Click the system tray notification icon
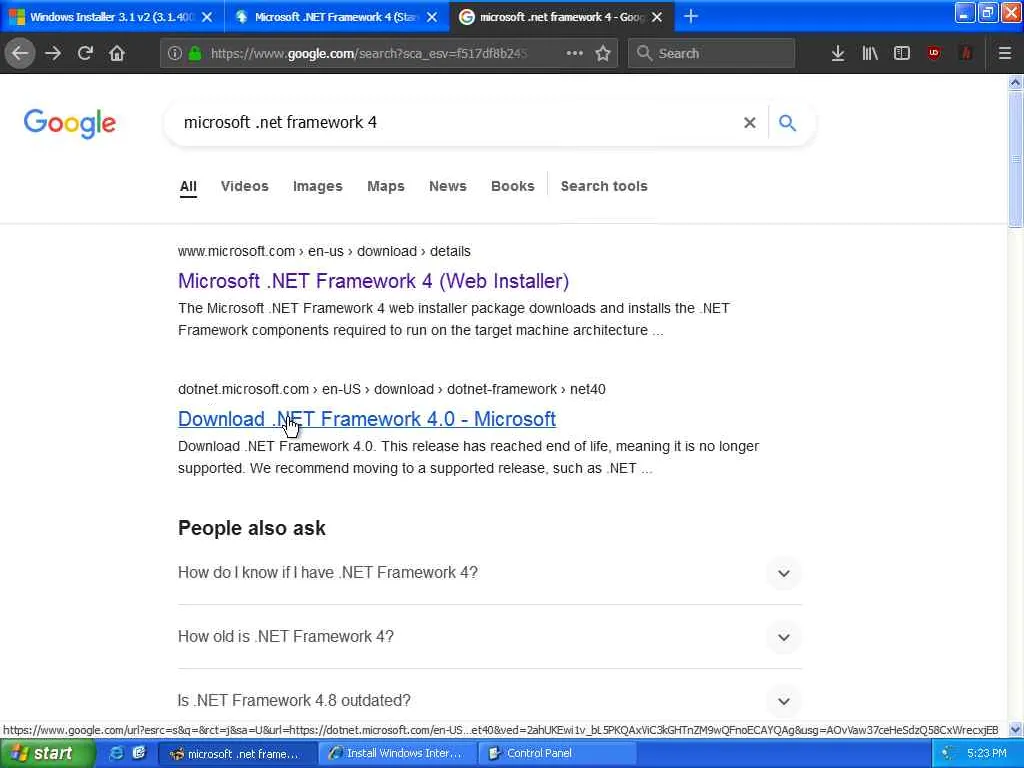Viewport: 1024px width, 768px height. point(948,754)
